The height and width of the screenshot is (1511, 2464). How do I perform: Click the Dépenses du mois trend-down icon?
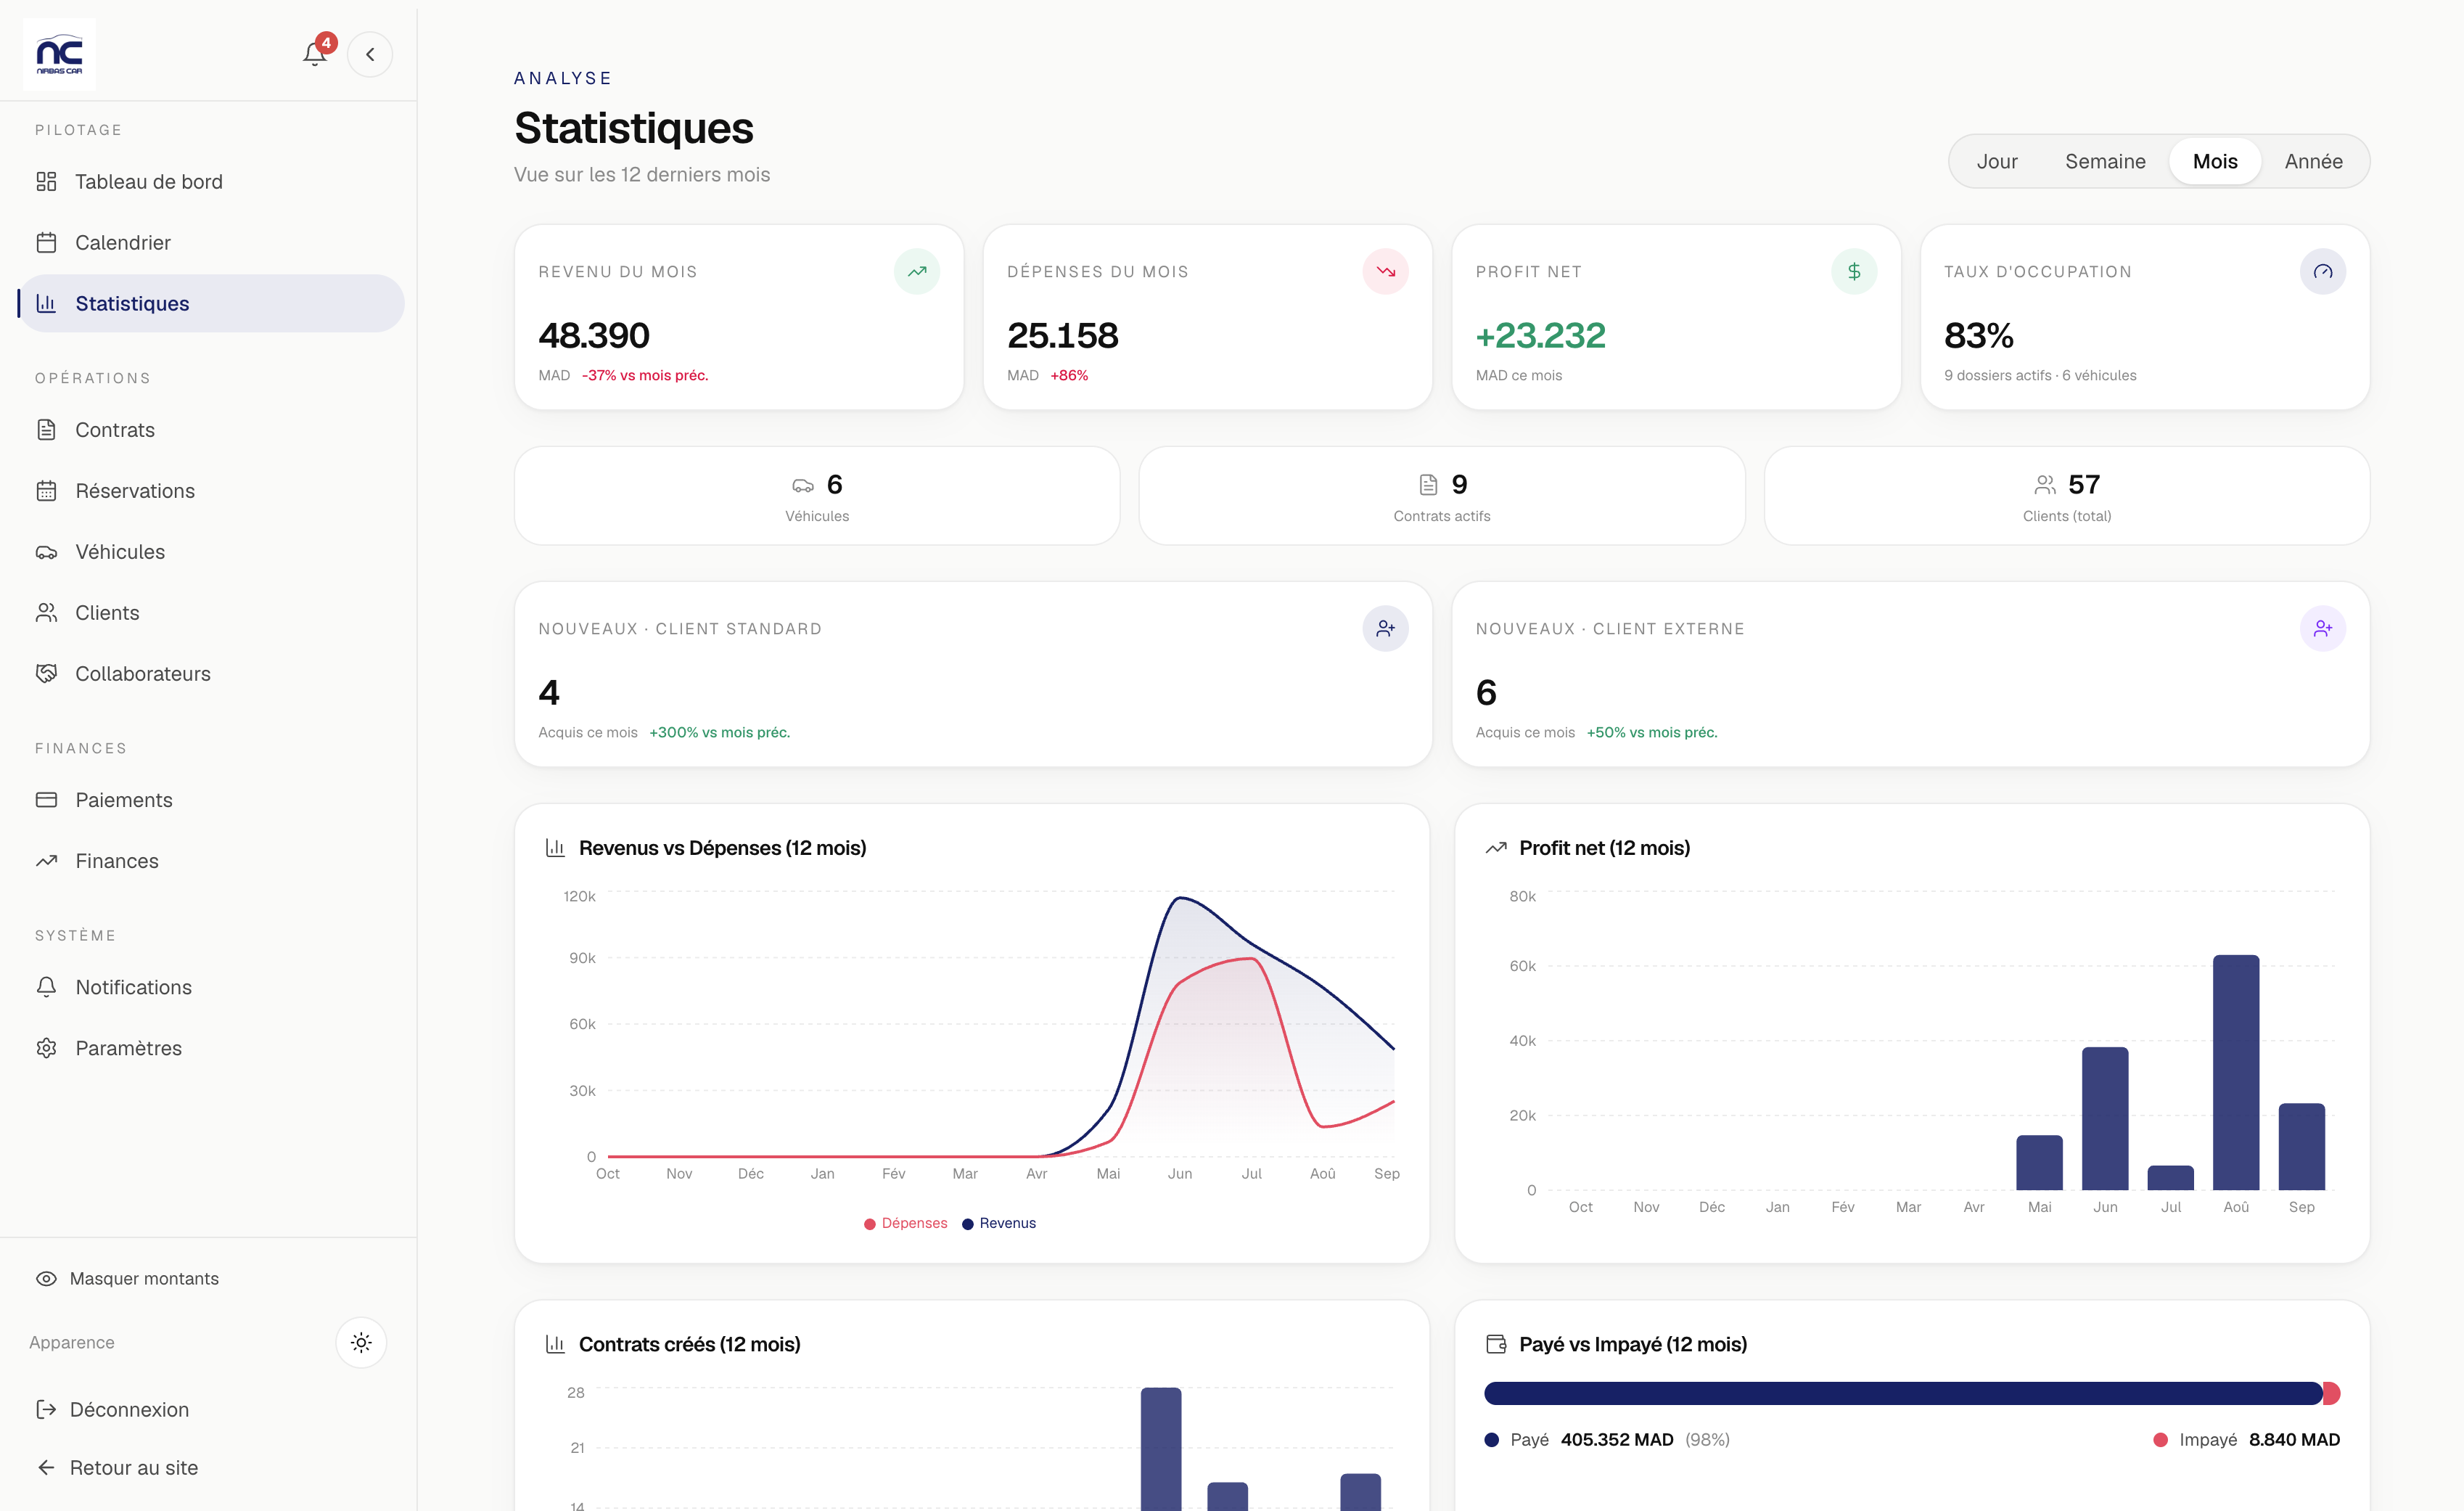coord(1385,272)
